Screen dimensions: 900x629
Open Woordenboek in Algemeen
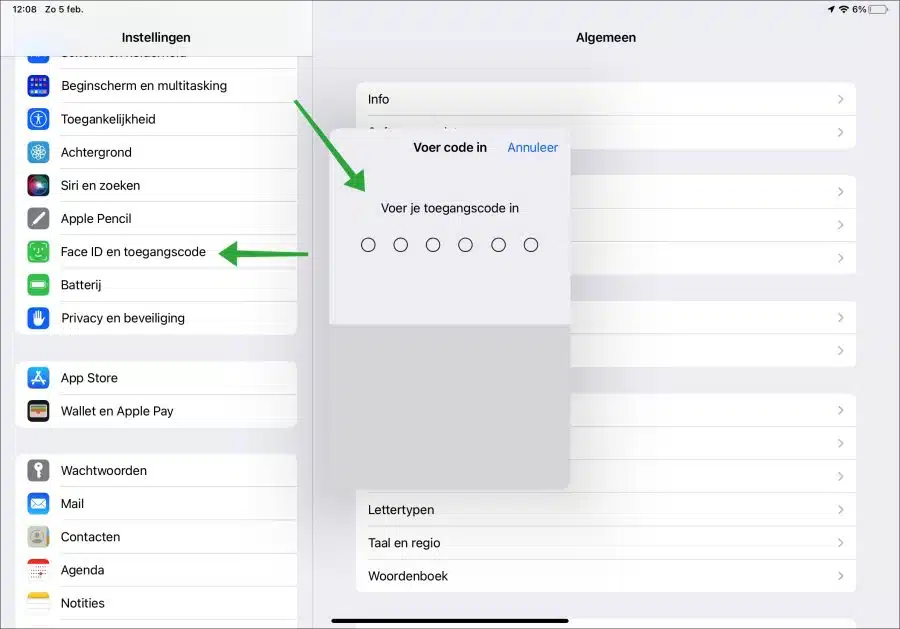point(606,576)
